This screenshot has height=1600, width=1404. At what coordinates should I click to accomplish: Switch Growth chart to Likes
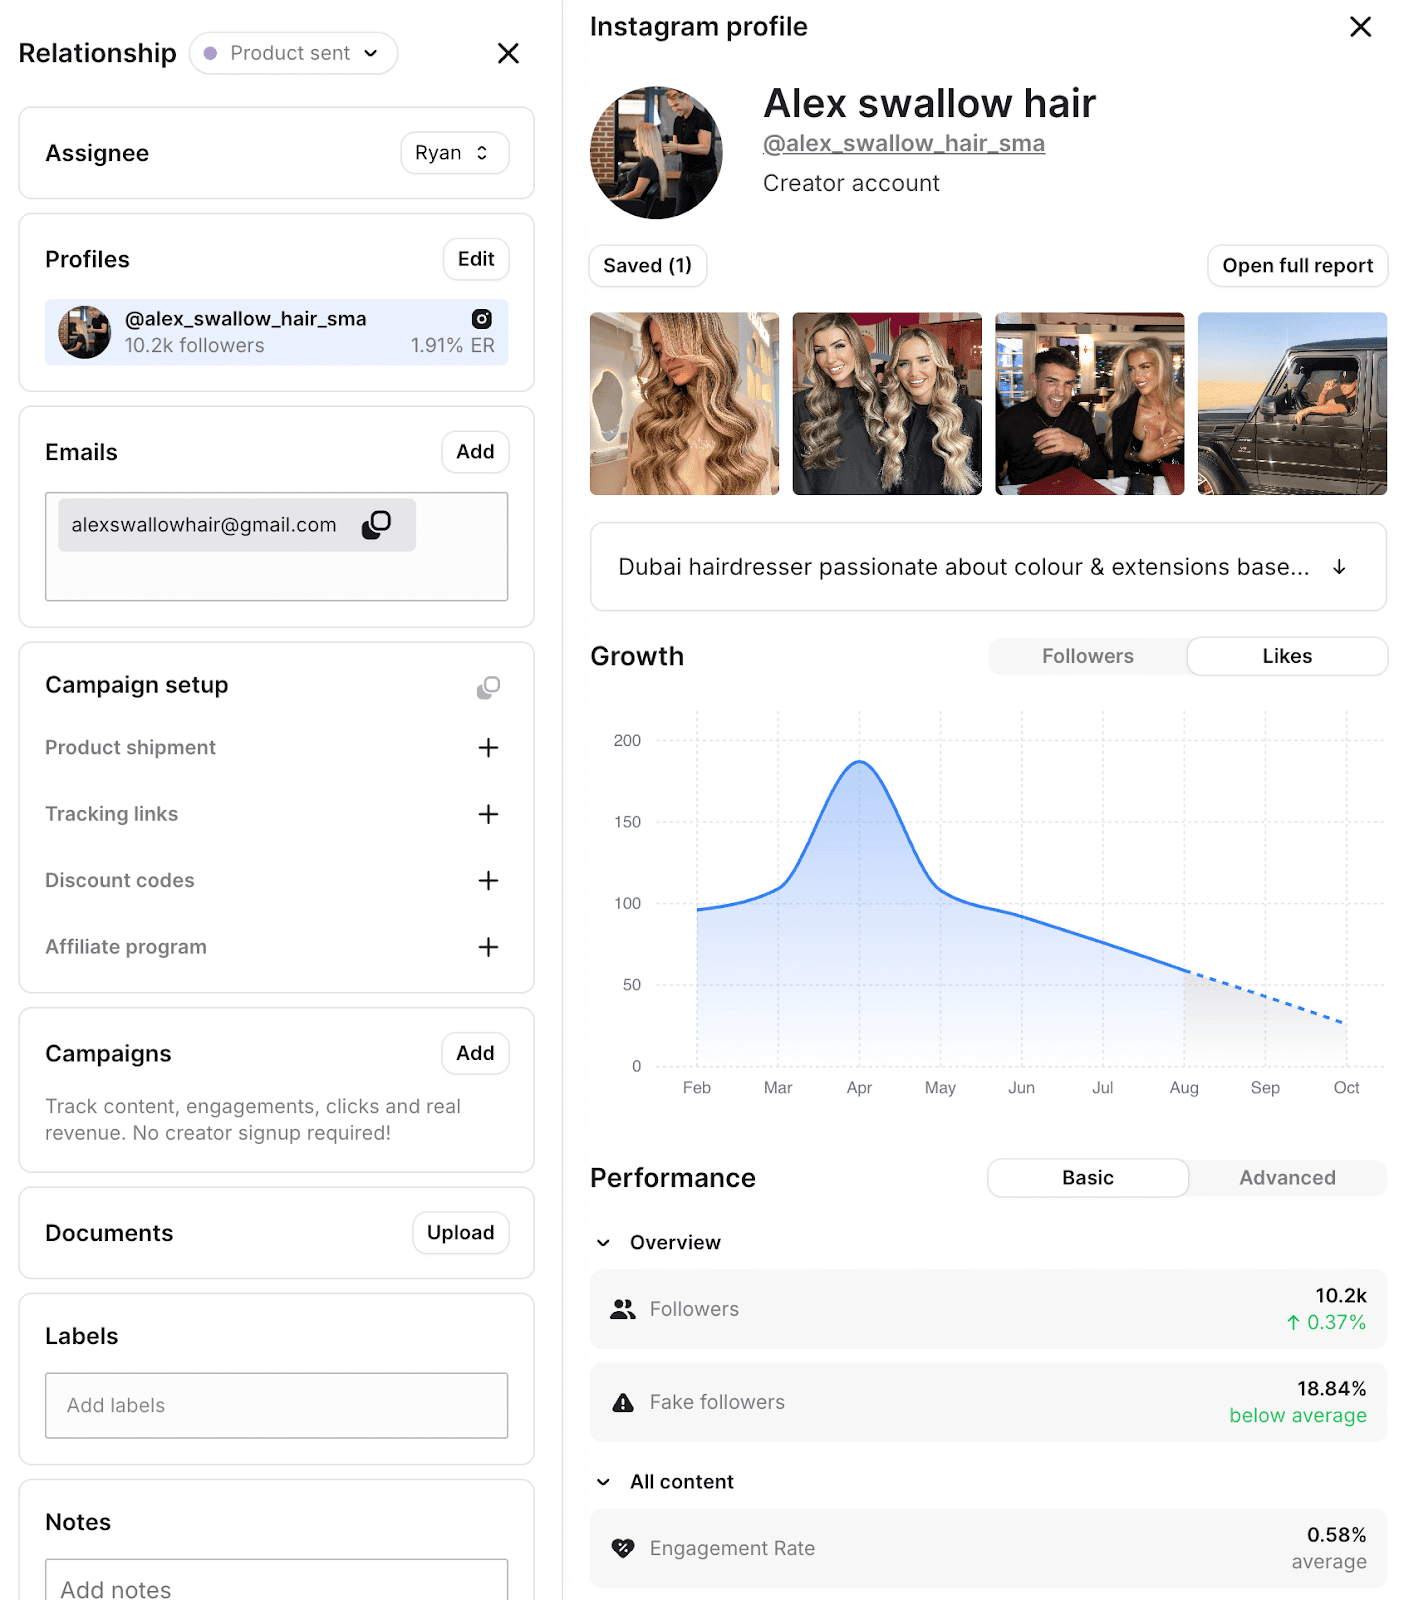[x=1287, y=656]
